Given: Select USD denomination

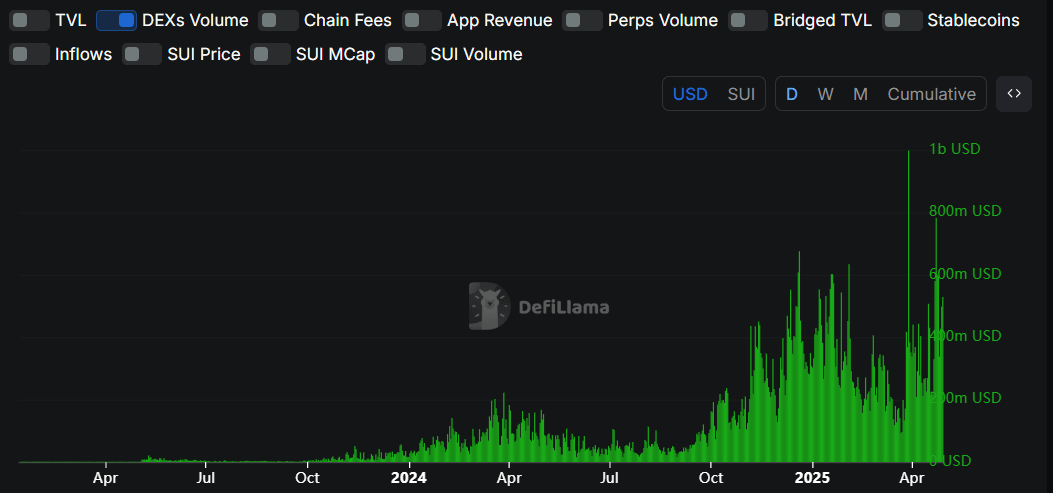Looking at the screenshot, I should coord(690,94).
